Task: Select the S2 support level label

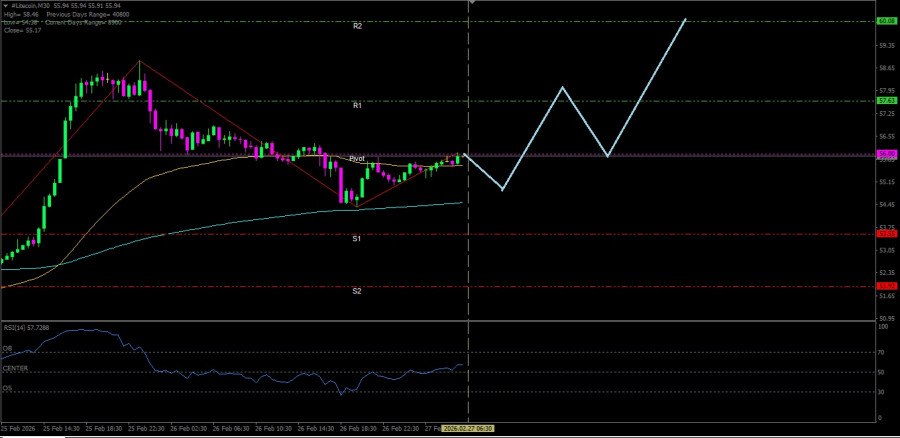Action: pyautogui.click(x=356, y=291)
